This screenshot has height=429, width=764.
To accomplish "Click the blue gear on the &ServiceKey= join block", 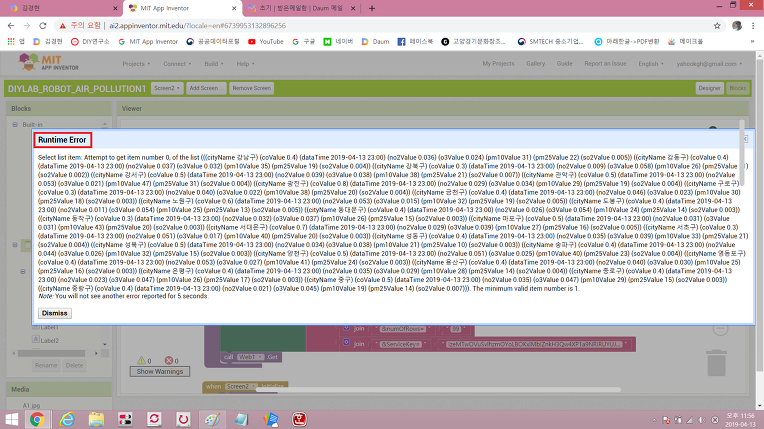I will pyautogui.click(x=346, y=343).
